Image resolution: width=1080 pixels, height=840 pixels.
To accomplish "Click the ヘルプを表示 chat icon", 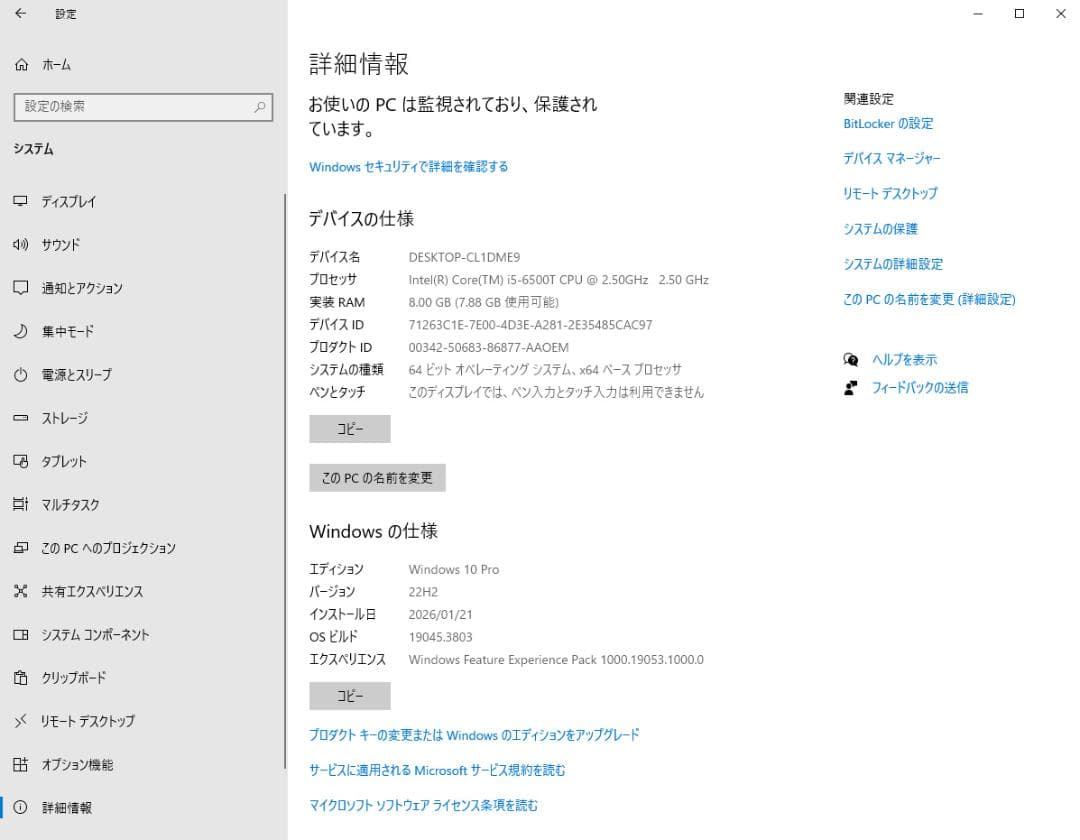I will coord(851,359).
